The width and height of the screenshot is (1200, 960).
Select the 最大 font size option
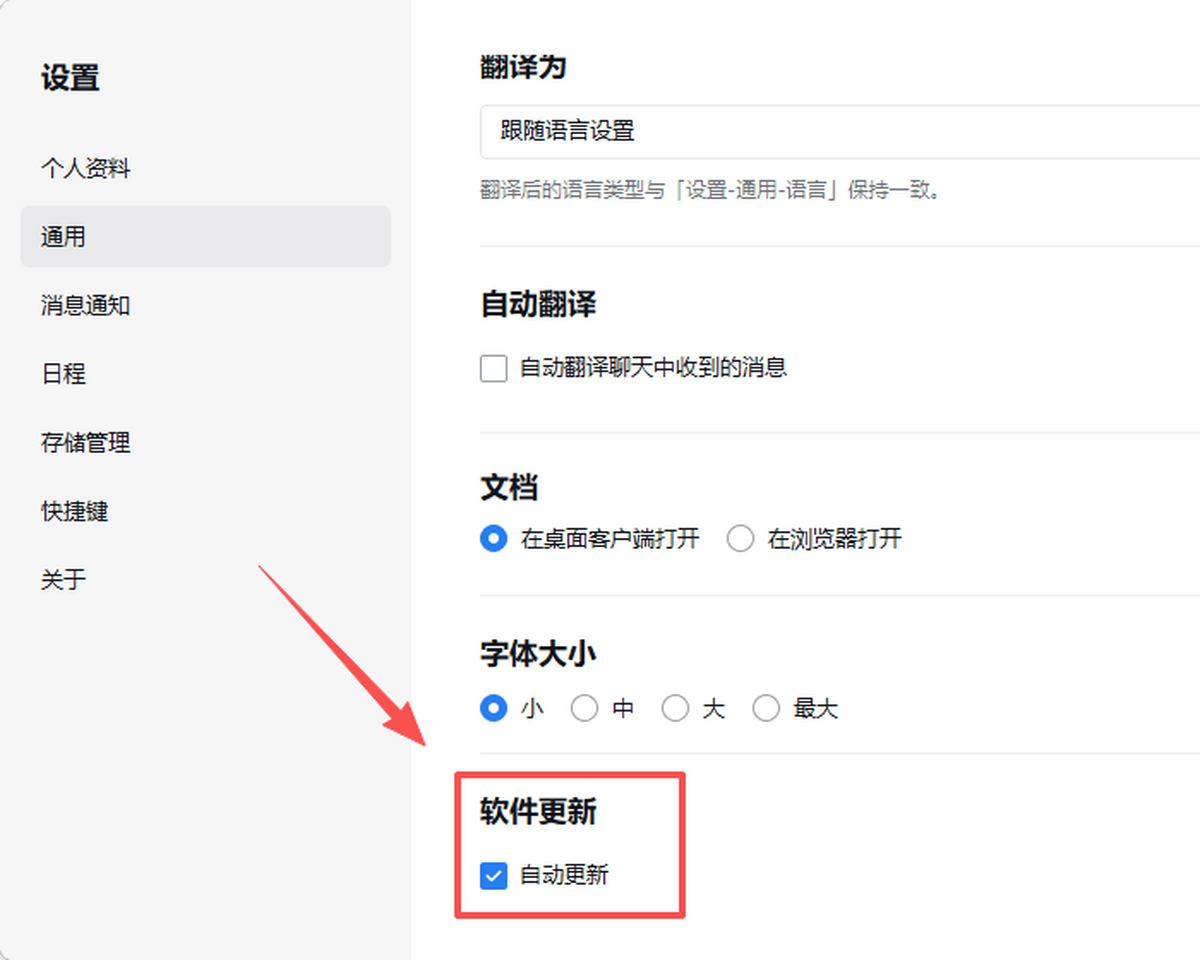766,708
